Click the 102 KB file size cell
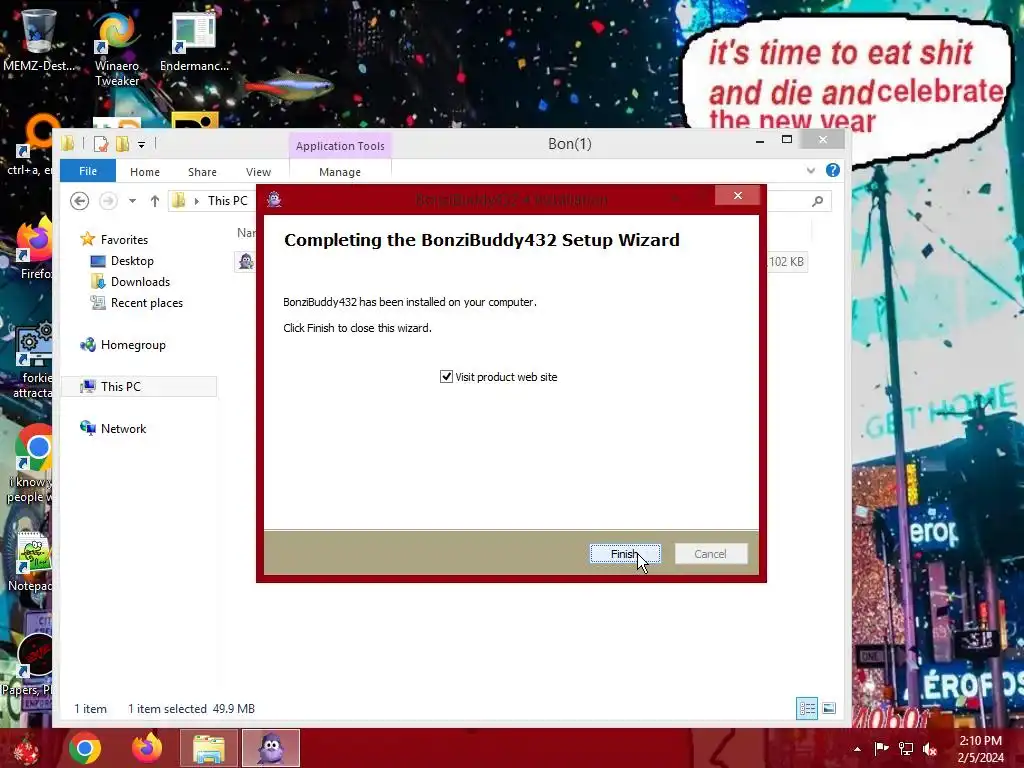 click(x=786, y=261)
